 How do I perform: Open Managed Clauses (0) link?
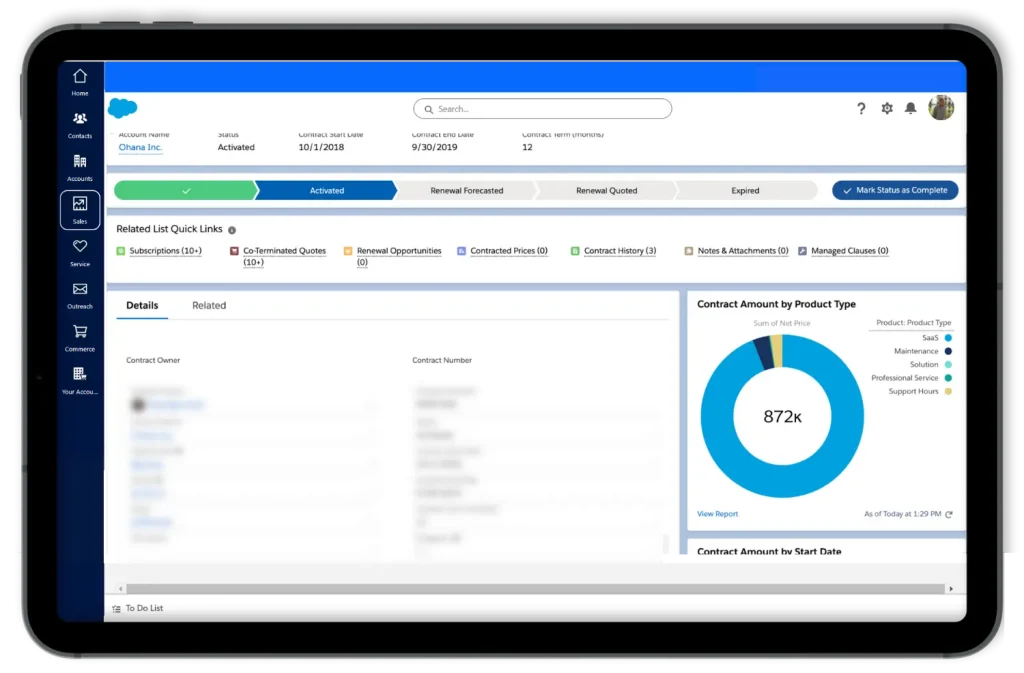[x=850, y=251]
